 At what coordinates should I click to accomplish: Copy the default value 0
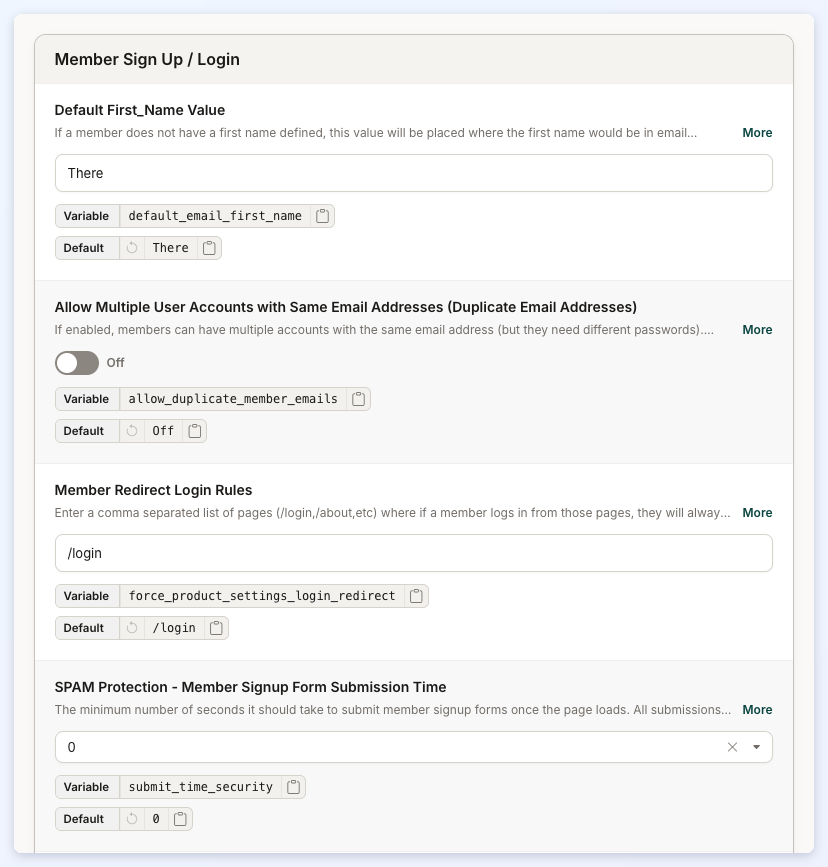(180, 819)
